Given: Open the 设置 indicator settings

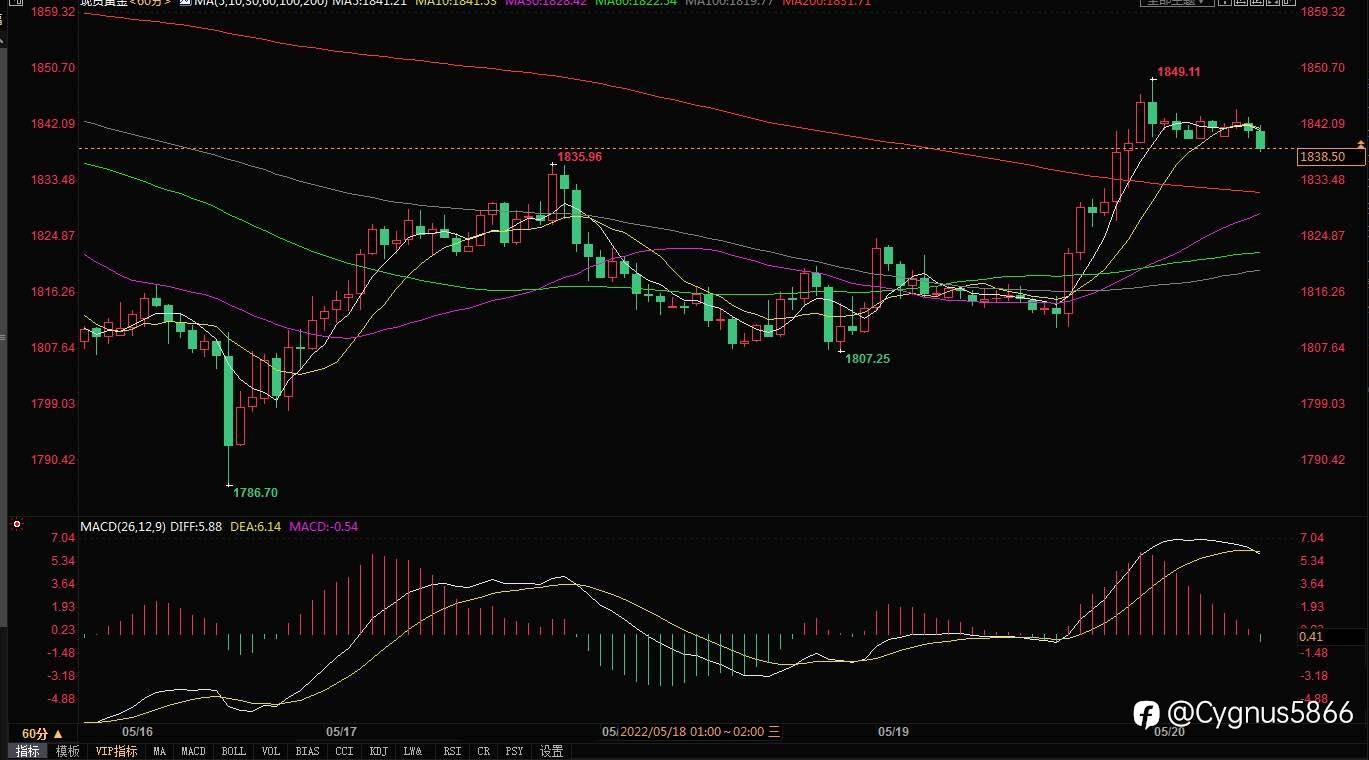Looking at the screenshot, I should (x=551, y=751).
